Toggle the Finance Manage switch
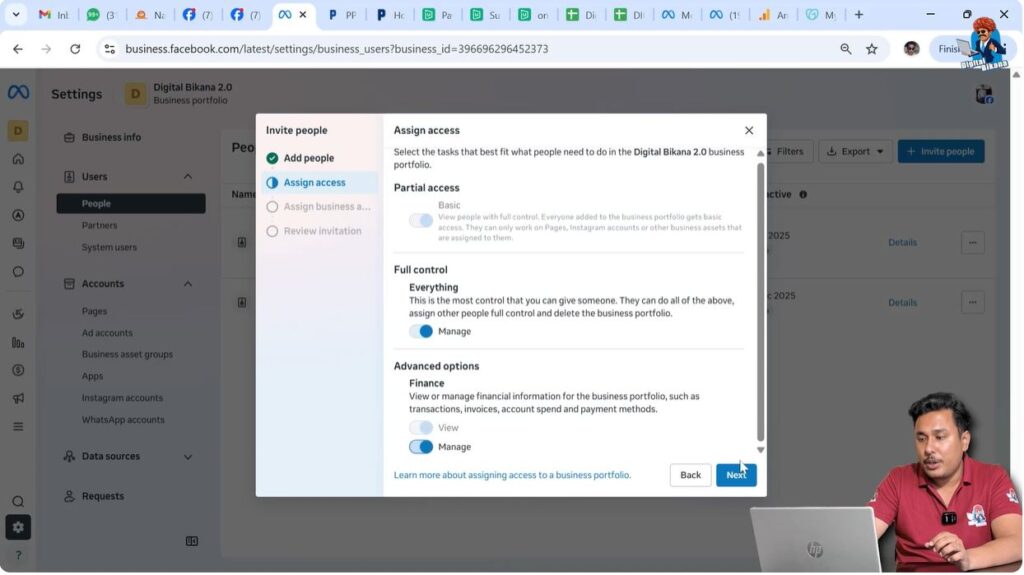The image size is (1024, 575). pos(421,447)
